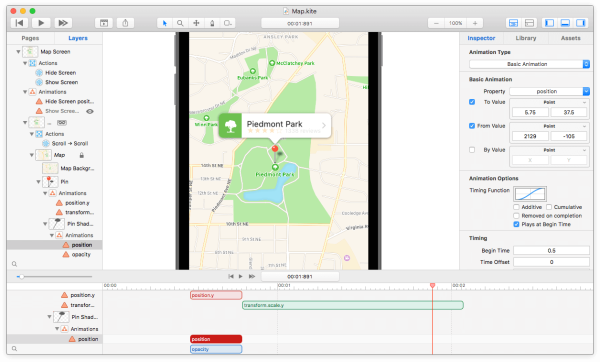Toggle the eye icon on Show Screen animation
The width and height of the screenshot is (600, 362).
pos(90,111)
